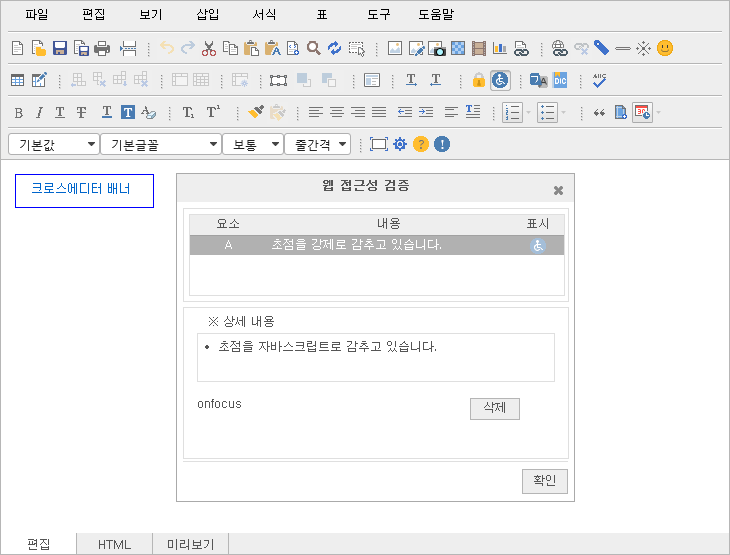The image size is (730, 555).
Task: Increase indent icon
Action: [x=426, y=112]
